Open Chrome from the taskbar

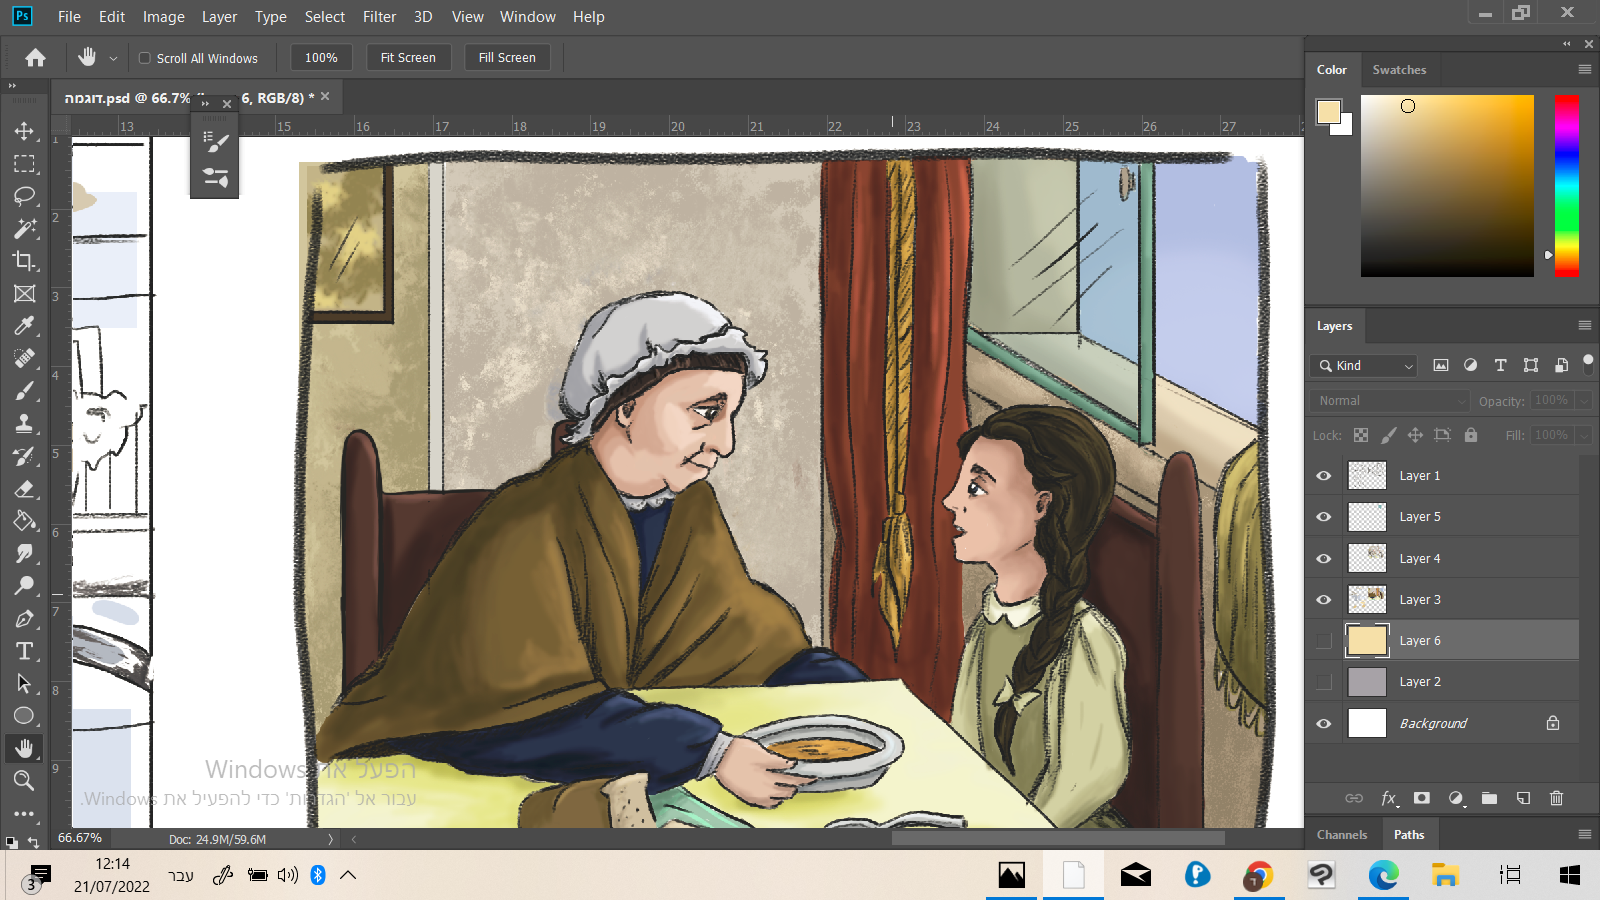coord(1258,876)
